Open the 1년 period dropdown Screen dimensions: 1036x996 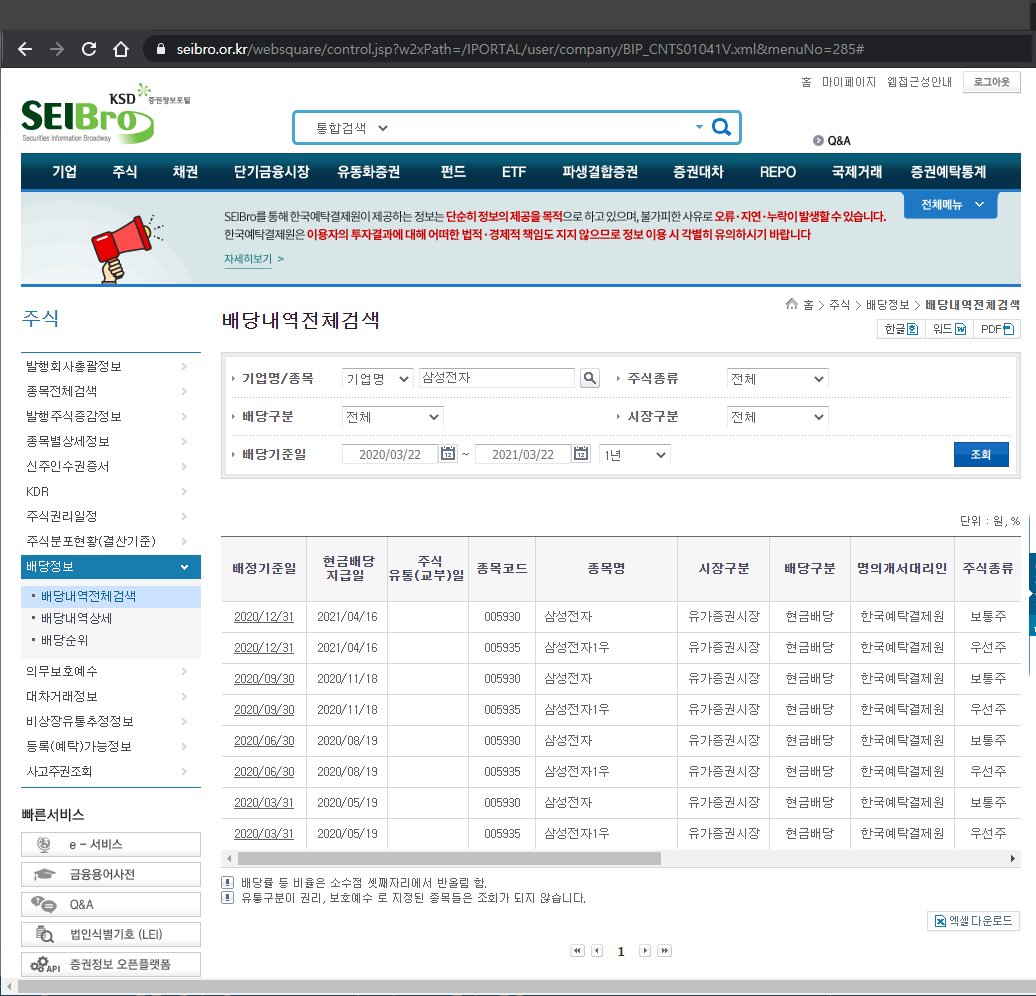tap(635, 455)
